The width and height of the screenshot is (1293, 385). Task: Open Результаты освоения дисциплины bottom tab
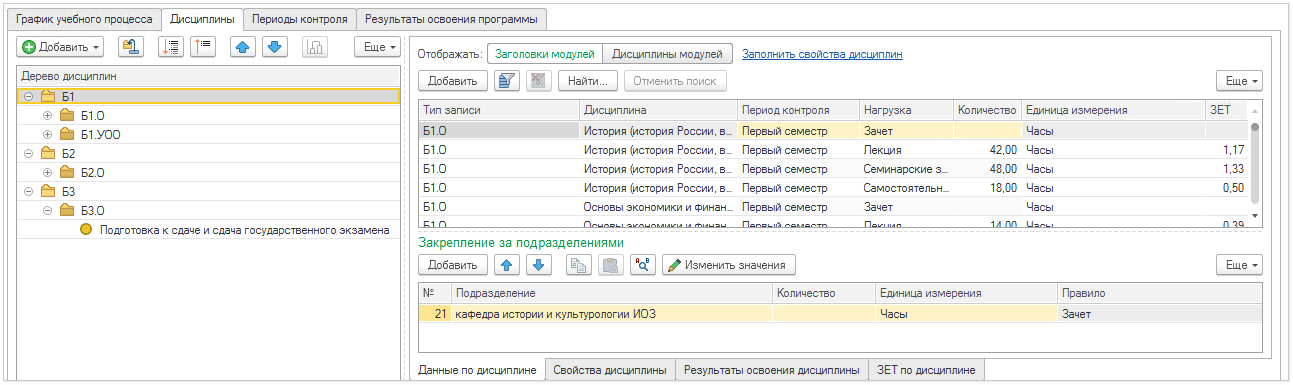click(x=772, y=370)
